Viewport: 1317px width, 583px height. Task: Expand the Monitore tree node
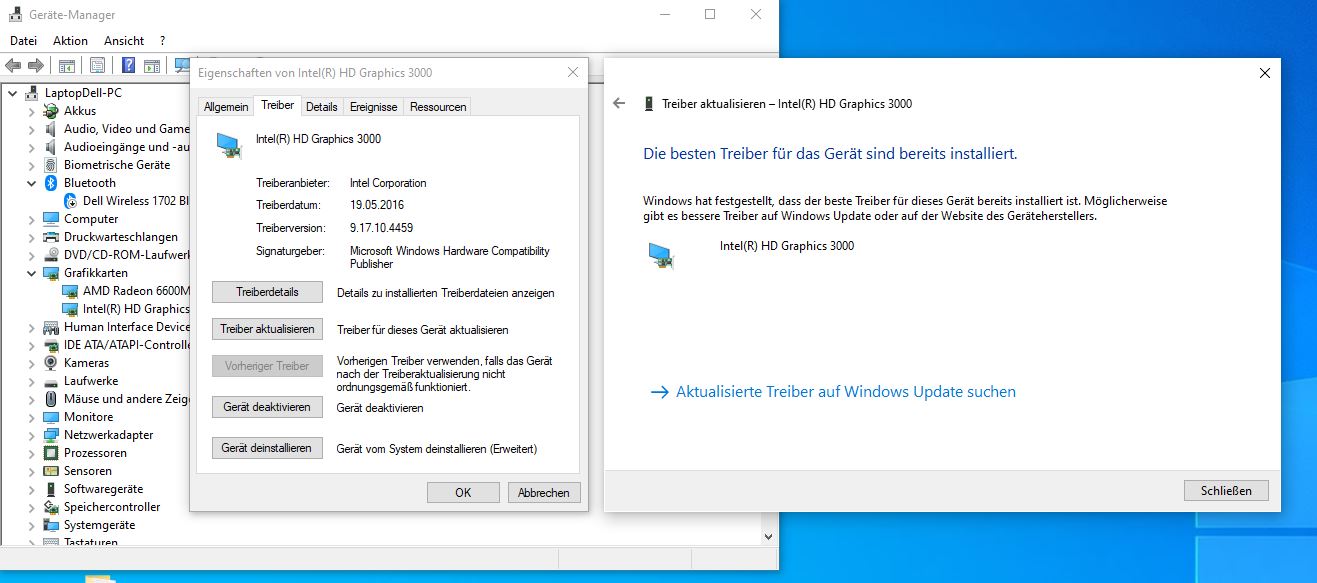pyautogui.click(x=32, y=417)
